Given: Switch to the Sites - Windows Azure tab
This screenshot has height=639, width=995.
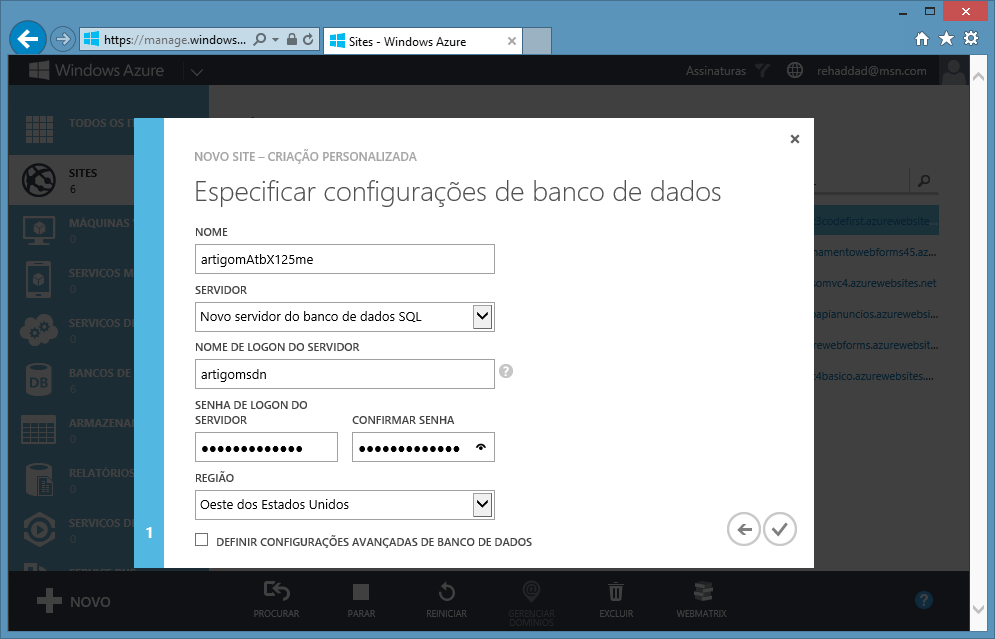Looking at the screenshot, I should click(x=423, y=41).
